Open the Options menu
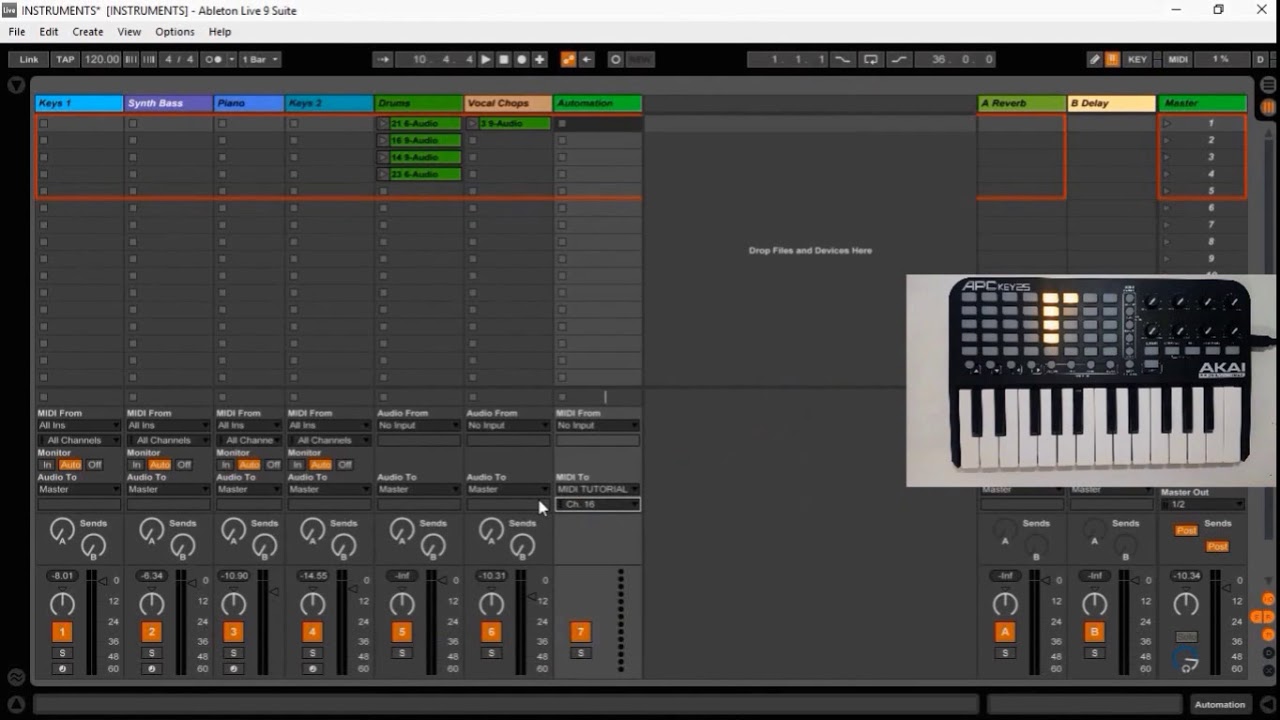Screen dimensions: 1280x720 click(175, 32)
